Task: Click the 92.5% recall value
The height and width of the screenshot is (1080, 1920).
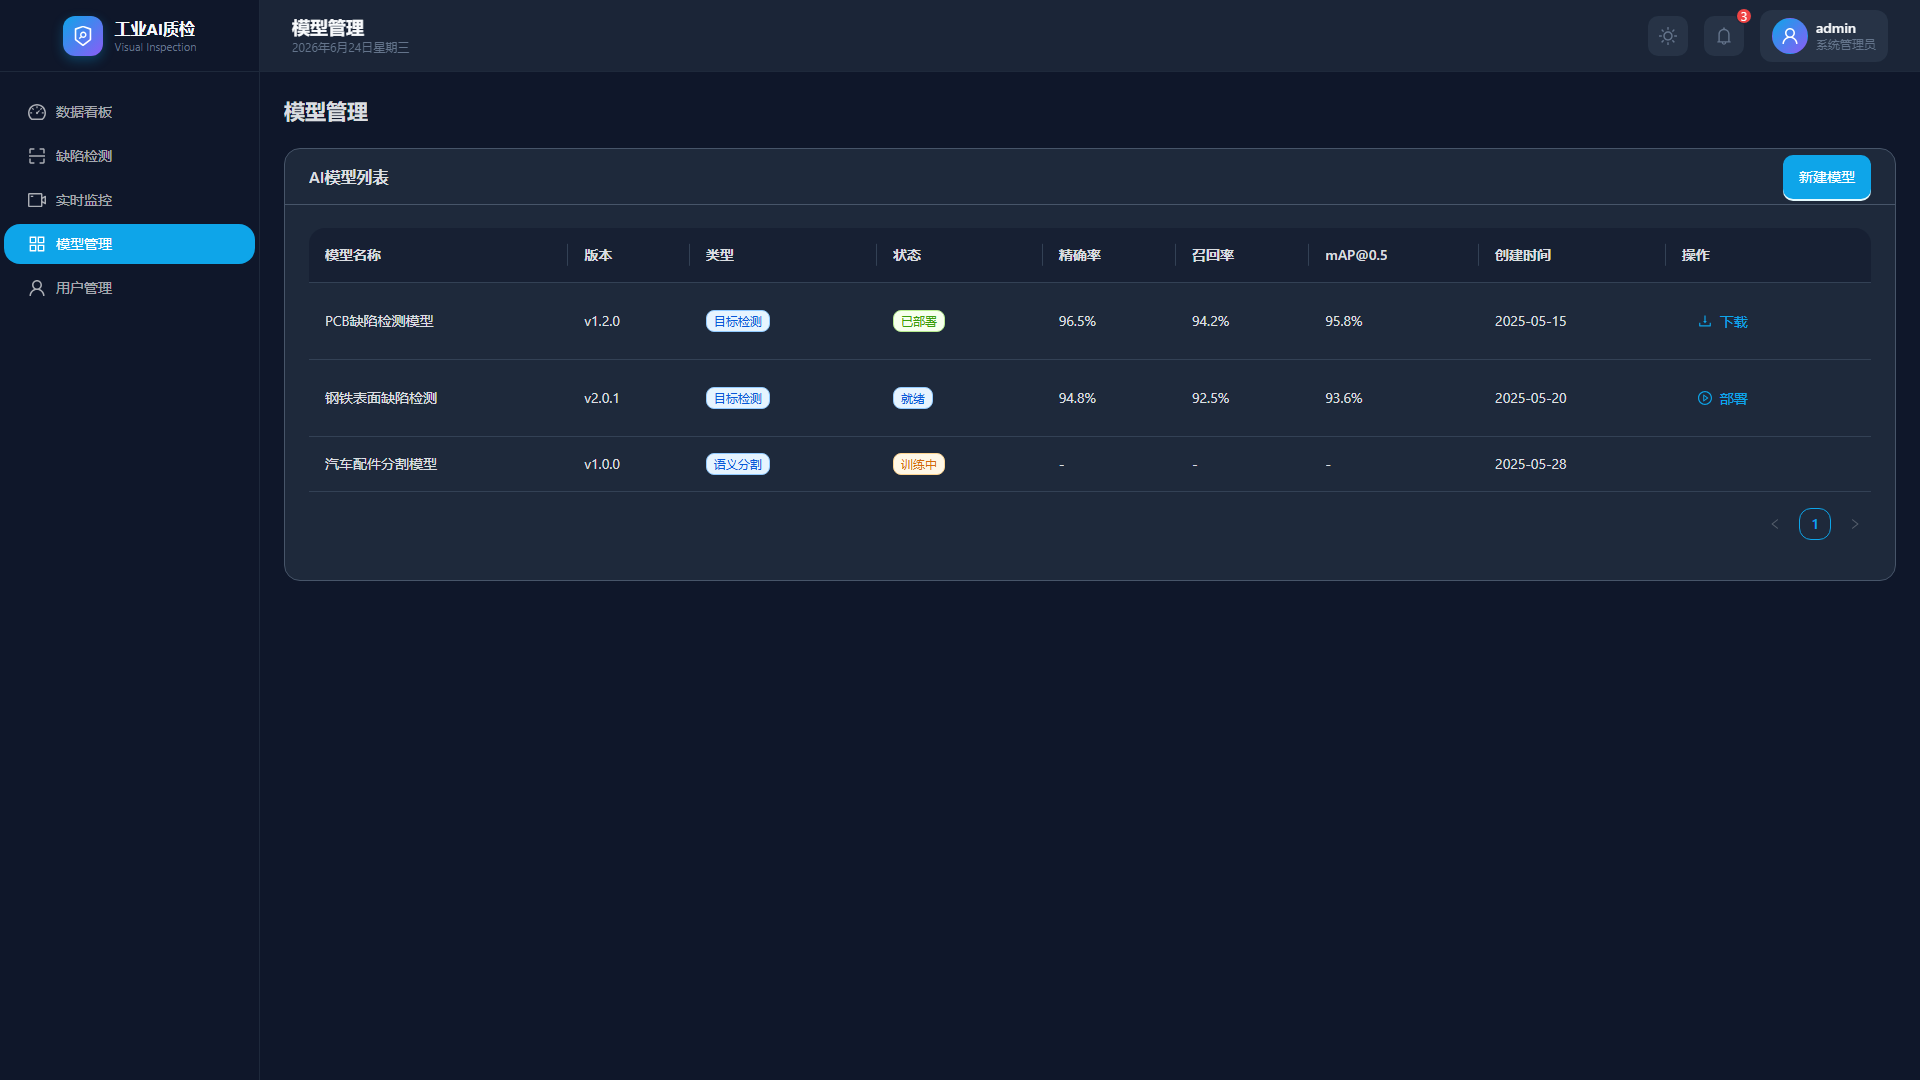Action: pyautogui.click(x=1210, y=398)
